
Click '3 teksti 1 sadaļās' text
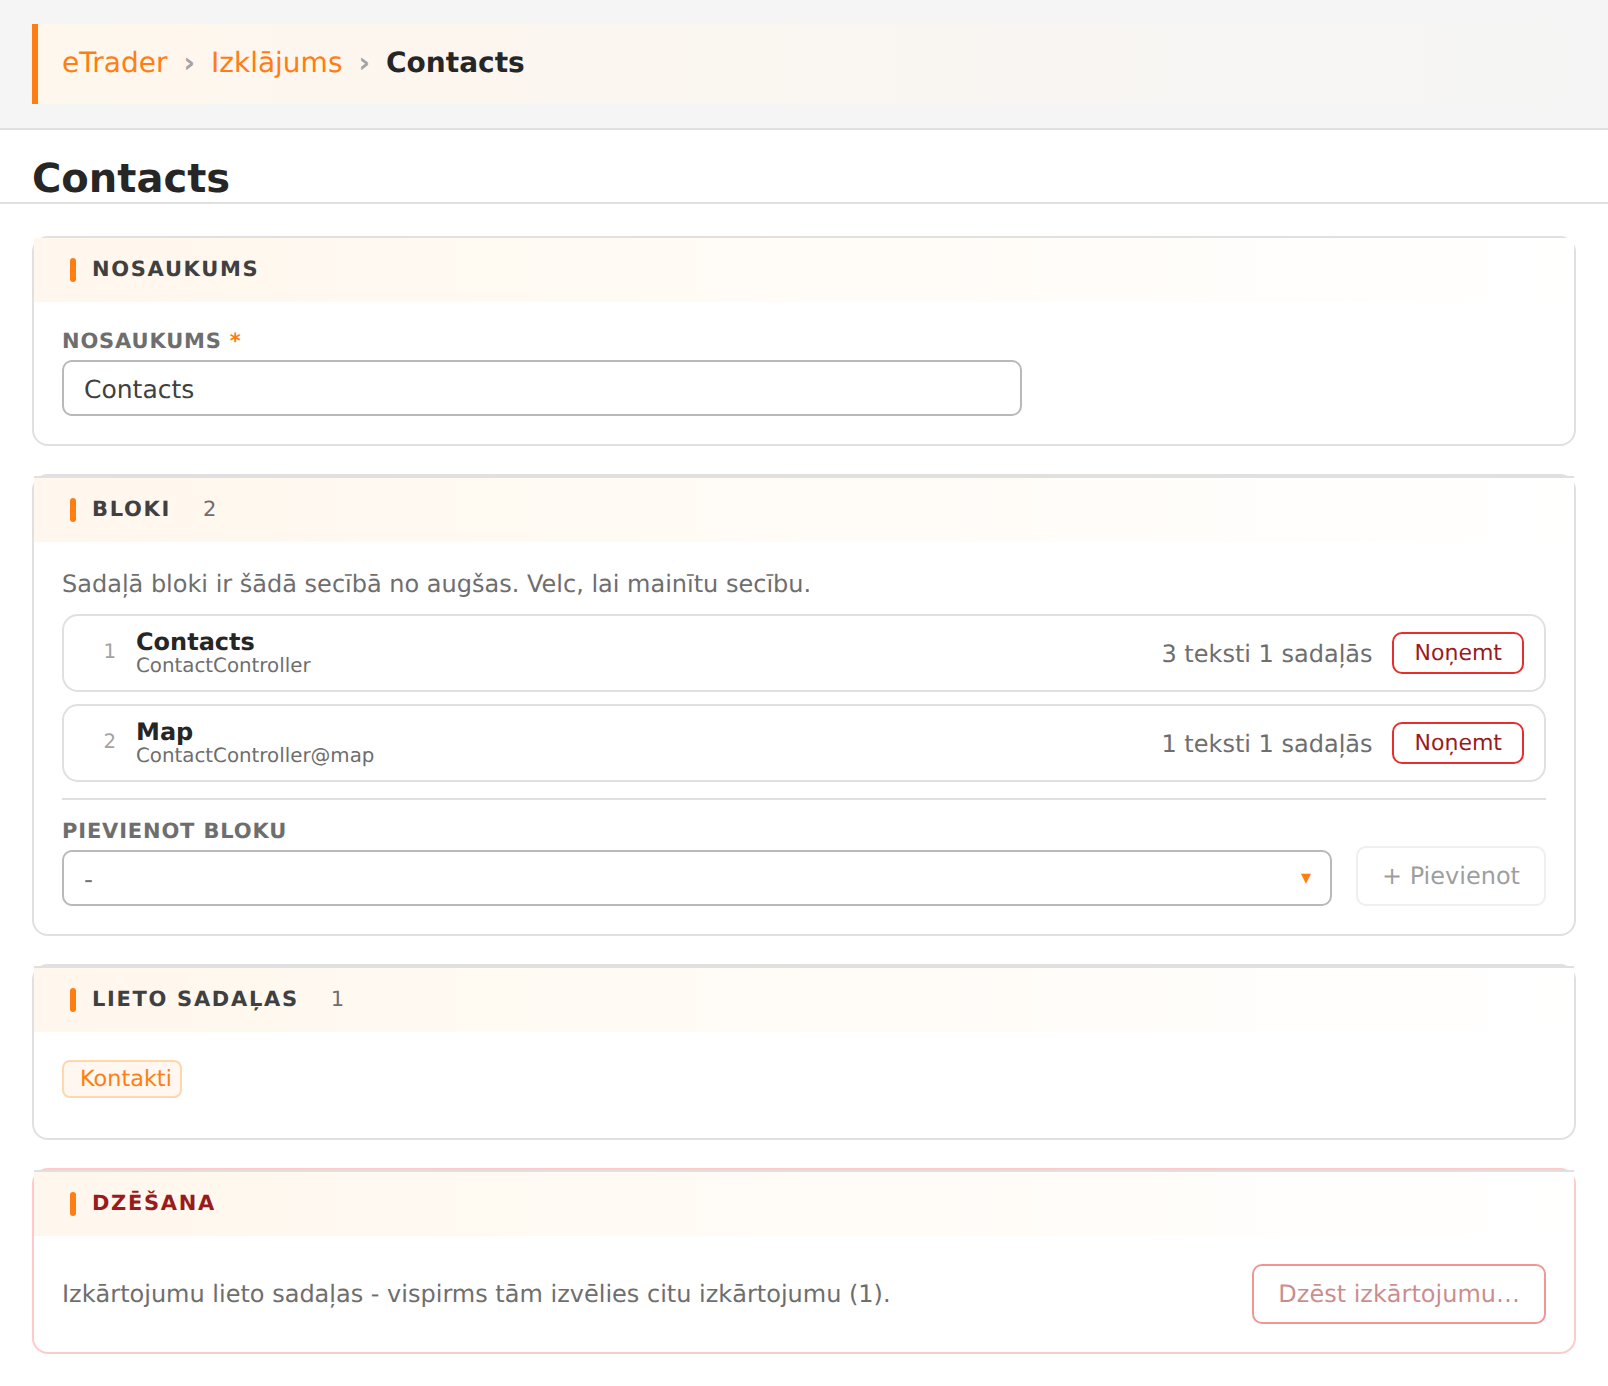coord(1267,653)
